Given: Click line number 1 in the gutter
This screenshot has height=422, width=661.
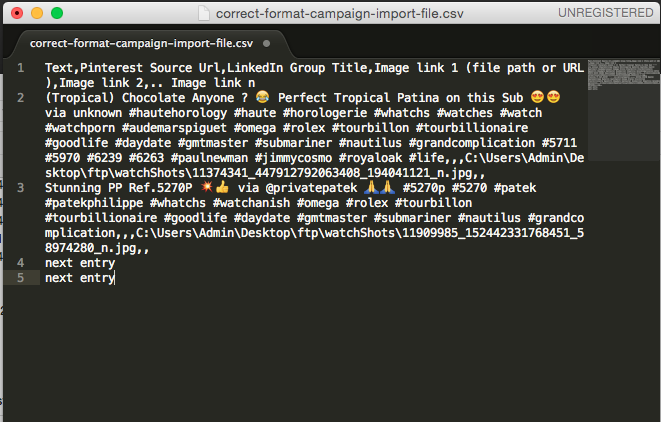Looking at the screenshot, I should tap(20, 67).
